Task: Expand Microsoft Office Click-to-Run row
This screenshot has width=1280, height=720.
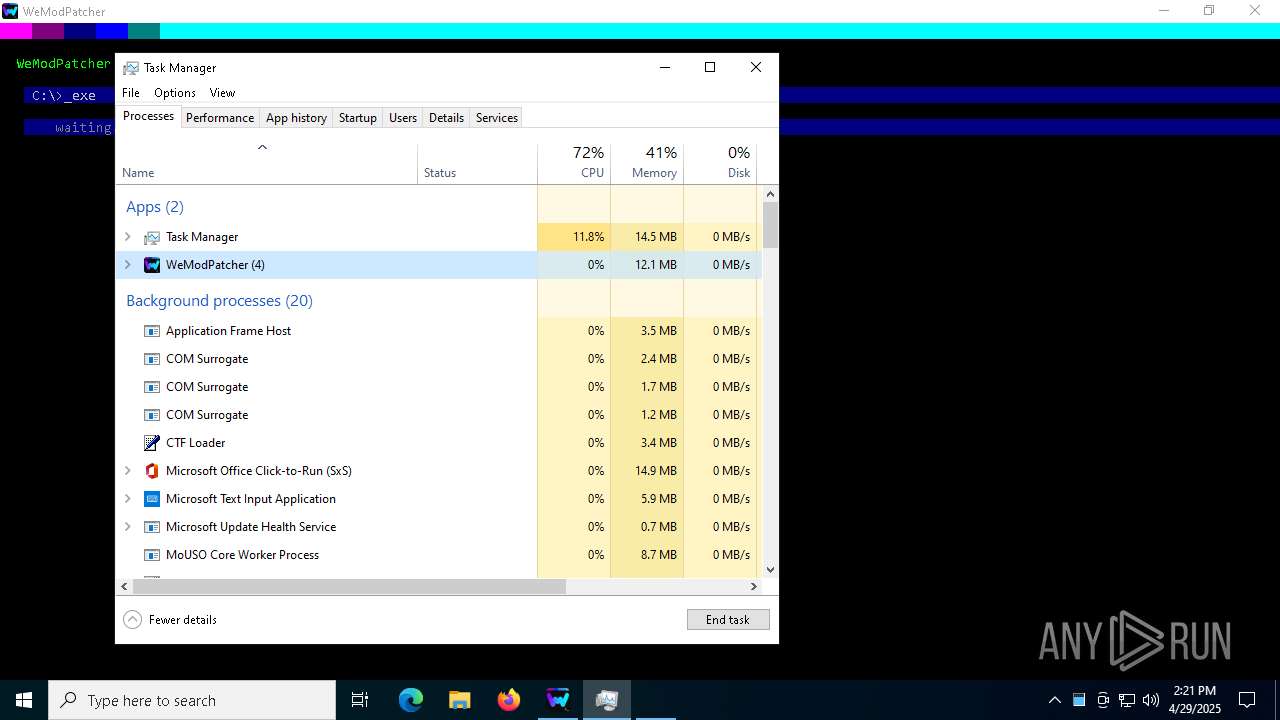Action: (x=127, y=471)
